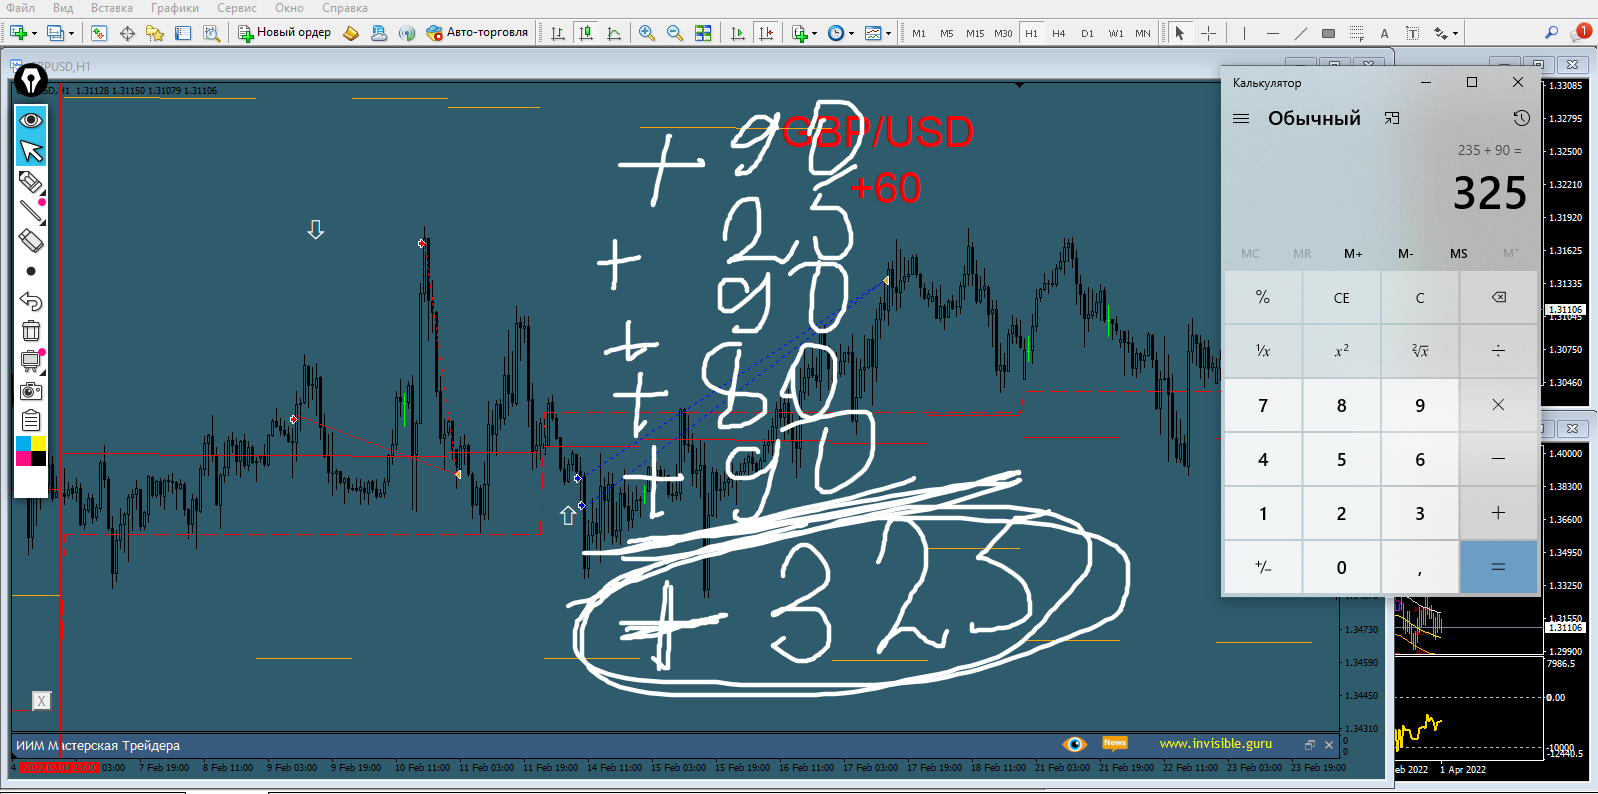Expand the templates dropdown

(888, 34)
